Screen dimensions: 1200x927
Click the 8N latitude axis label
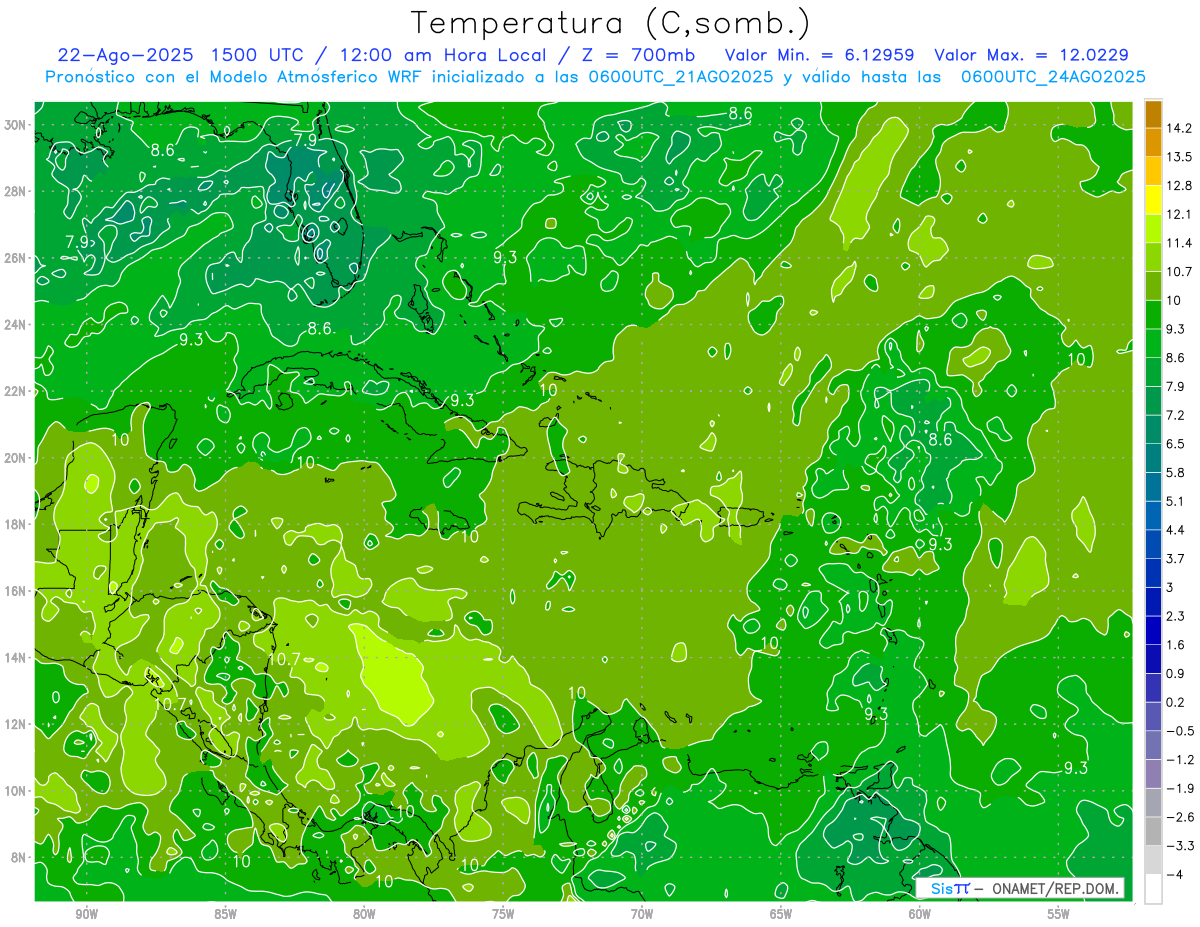[20, 858]
